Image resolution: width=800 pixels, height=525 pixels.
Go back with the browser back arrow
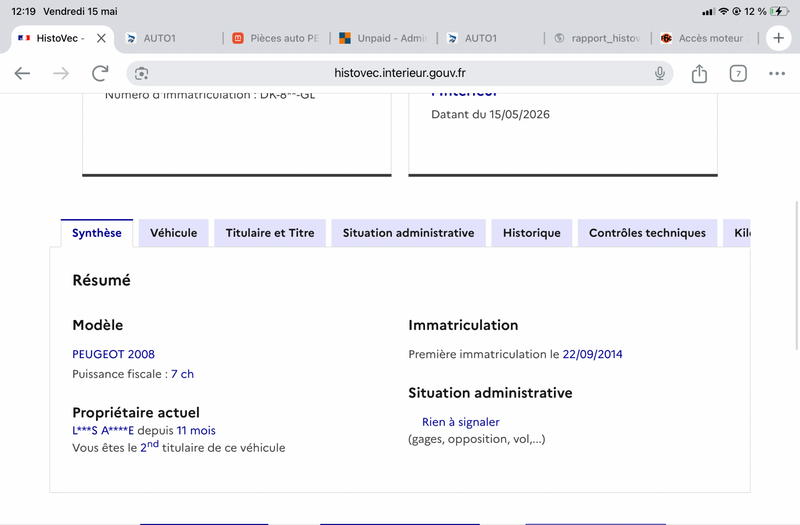(x=22, y=73)
